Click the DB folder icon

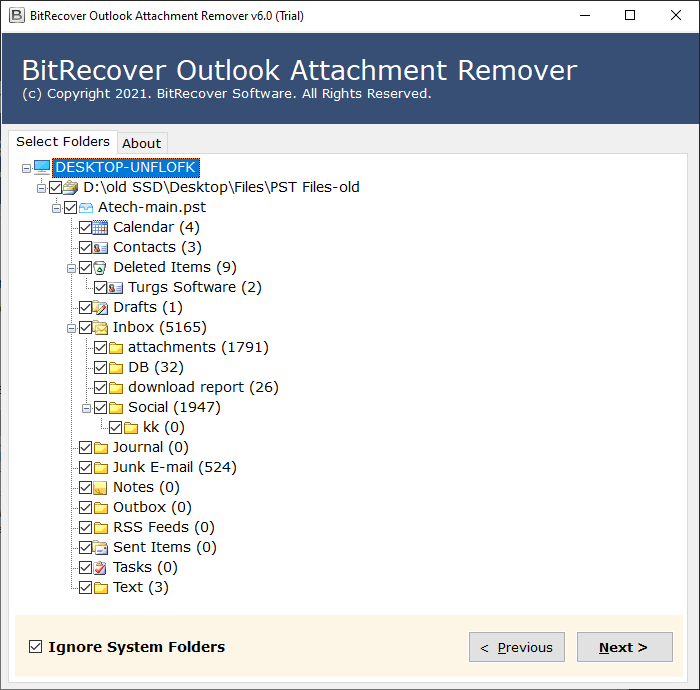[x=116, y=368]
